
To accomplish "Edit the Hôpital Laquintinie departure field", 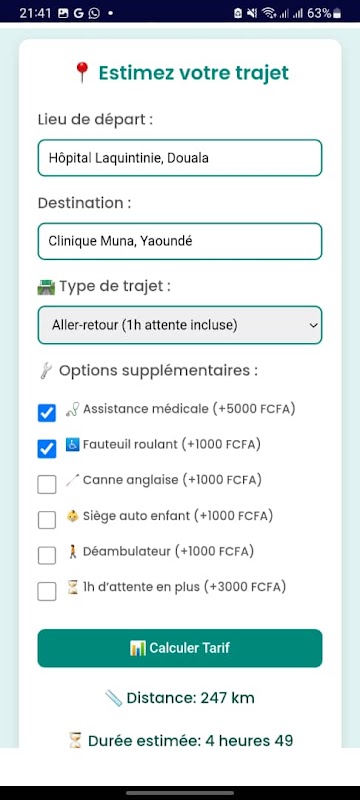I will 180,158.
